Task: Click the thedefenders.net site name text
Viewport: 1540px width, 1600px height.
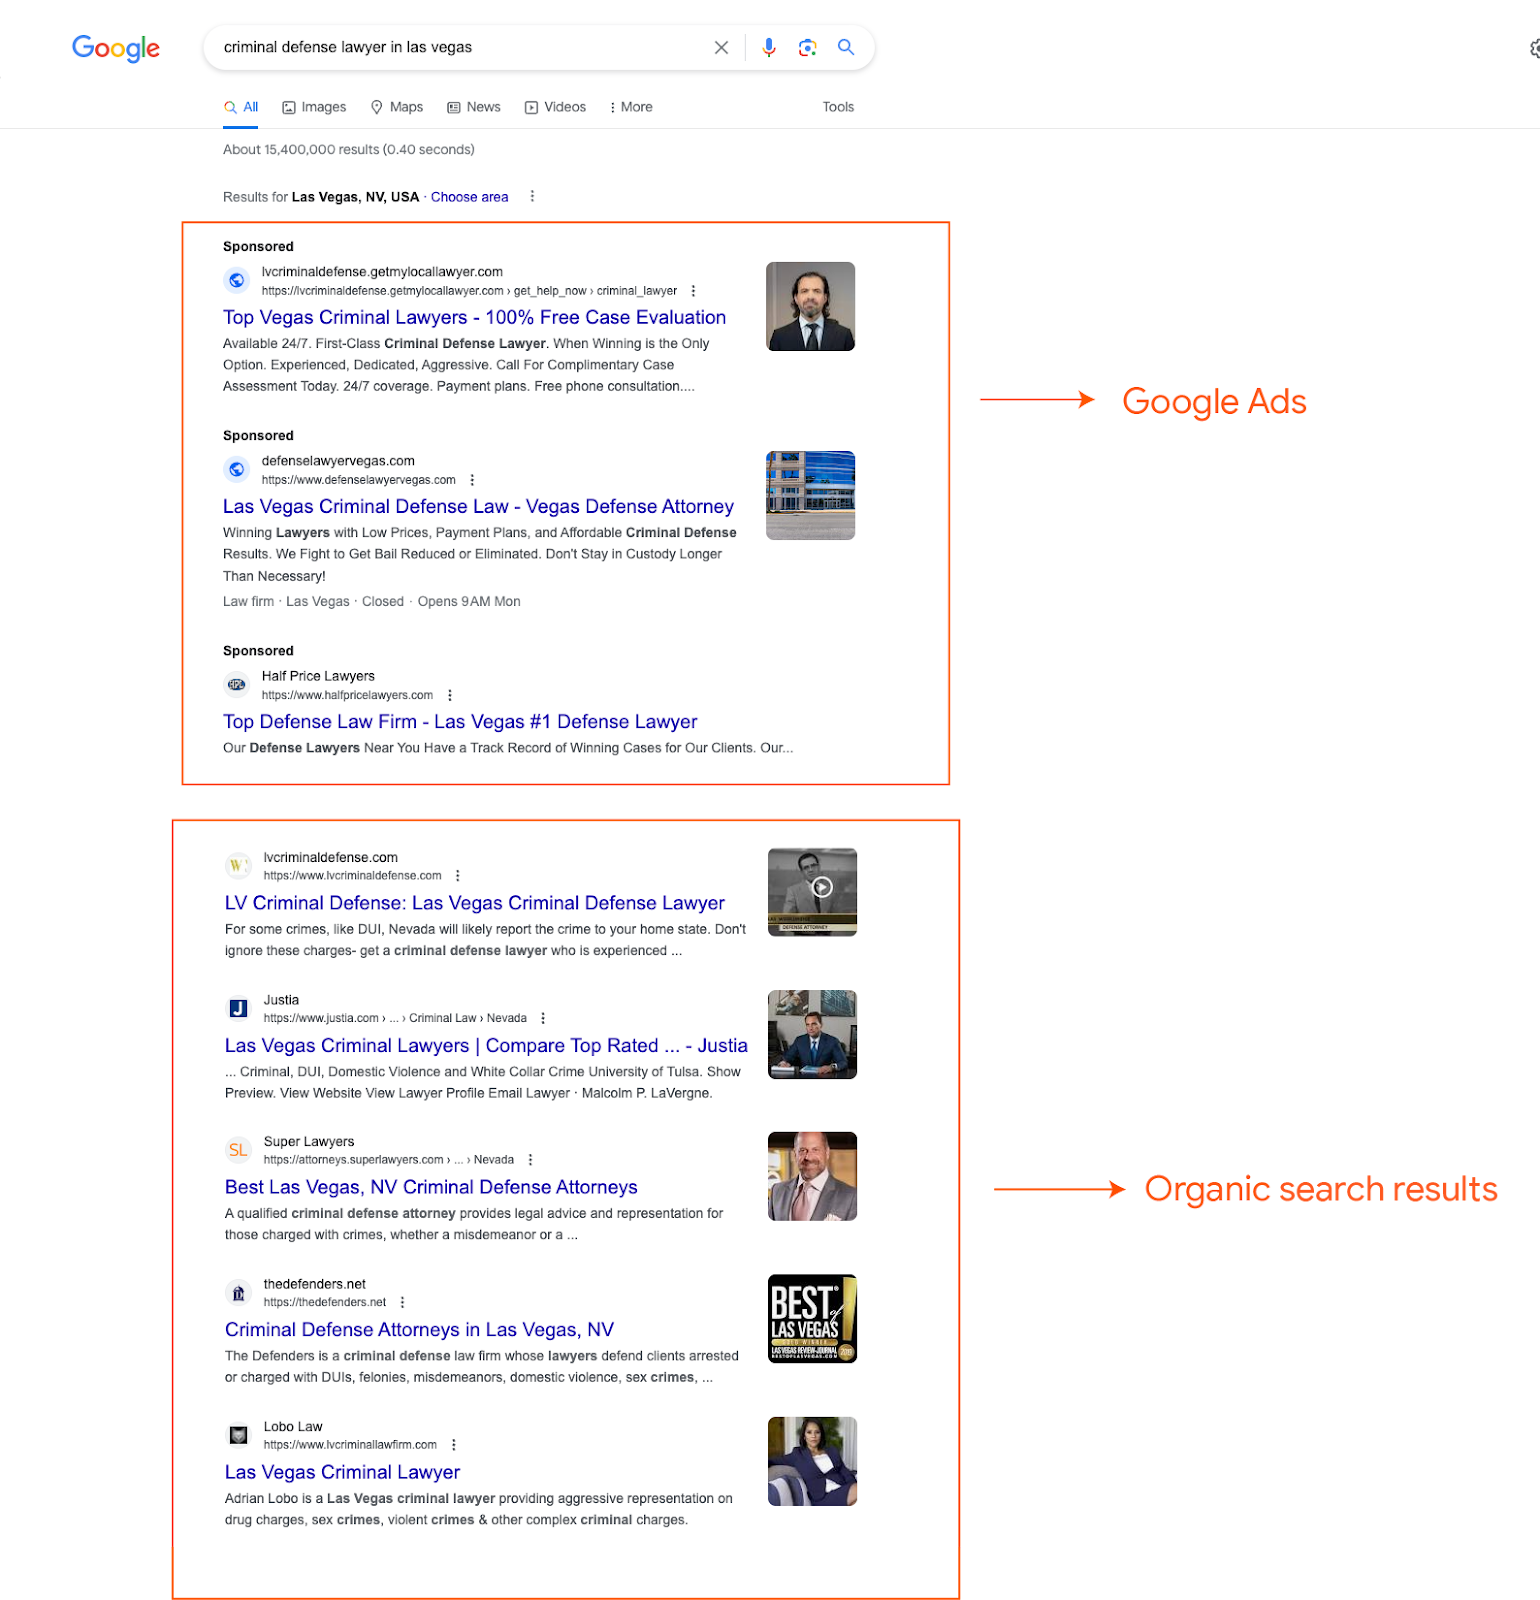Action: [x=315, y=1284]
